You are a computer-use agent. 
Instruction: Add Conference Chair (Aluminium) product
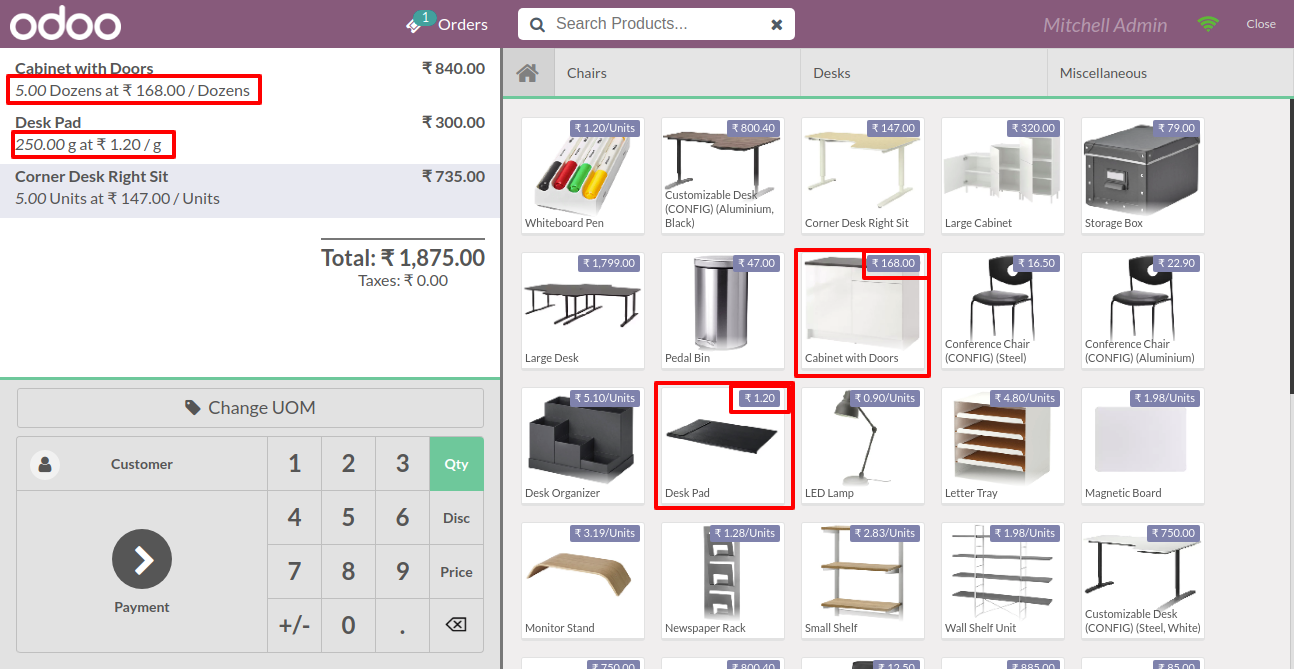1143,311
